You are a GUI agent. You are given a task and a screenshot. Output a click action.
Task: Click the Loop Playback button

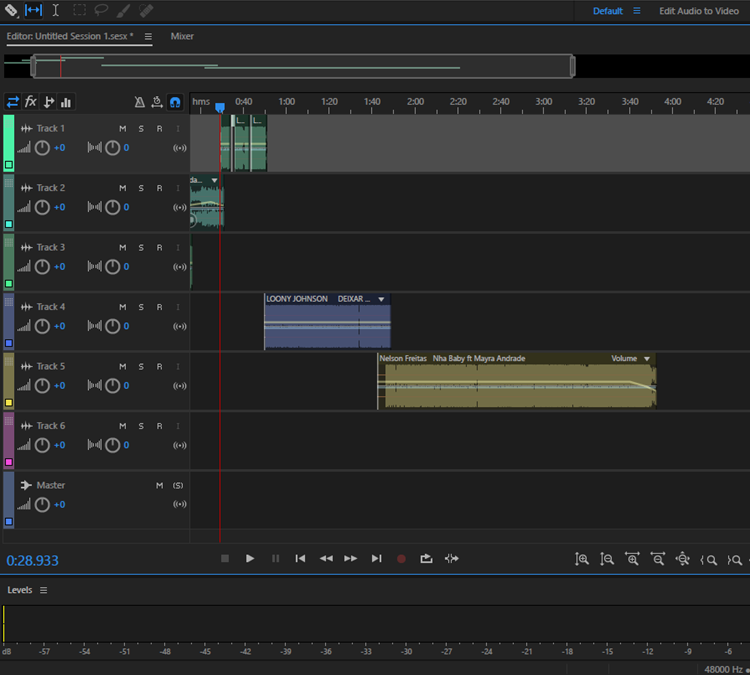(426, 559)
